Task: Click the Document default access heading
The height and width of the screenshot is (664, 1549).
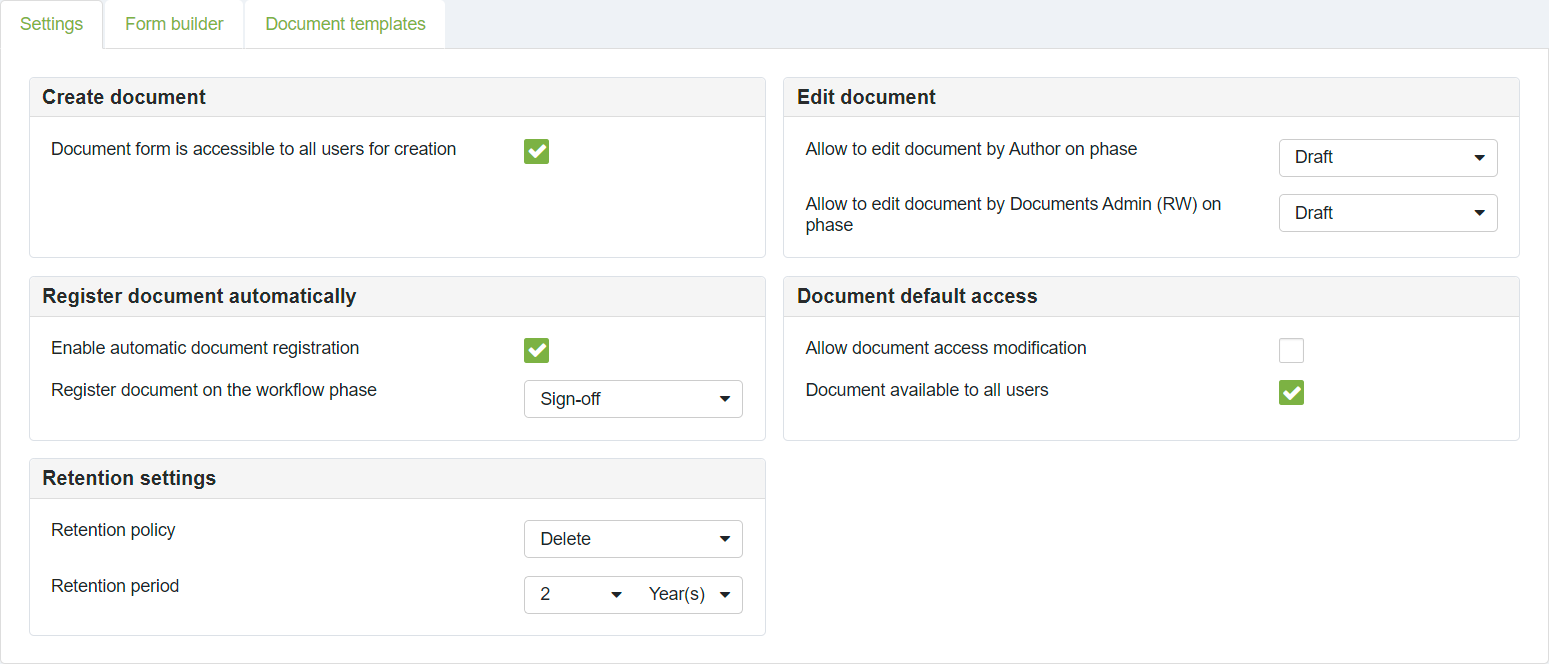Action: coord(917,296)
